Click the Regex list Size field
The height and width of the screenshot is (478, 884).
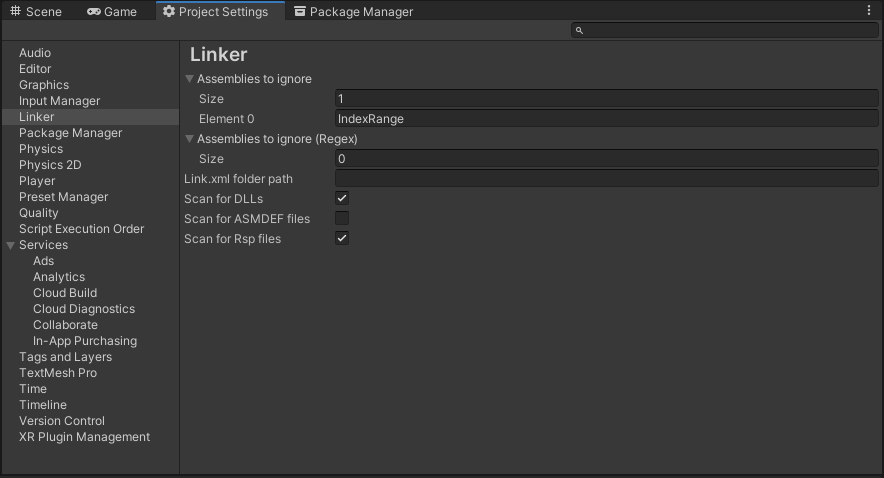pyautogui.click(x=607, y=159)
